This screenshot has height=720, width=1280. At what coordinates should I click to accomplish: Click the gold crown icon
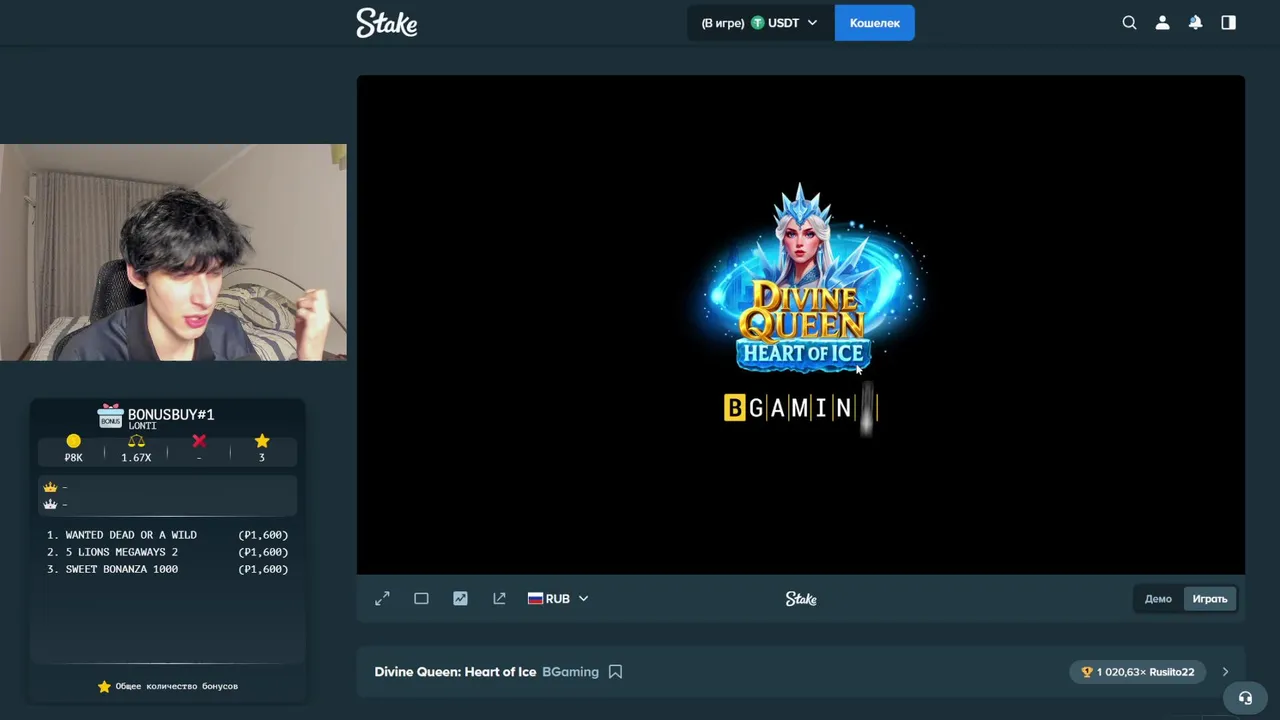click(50, 487)
